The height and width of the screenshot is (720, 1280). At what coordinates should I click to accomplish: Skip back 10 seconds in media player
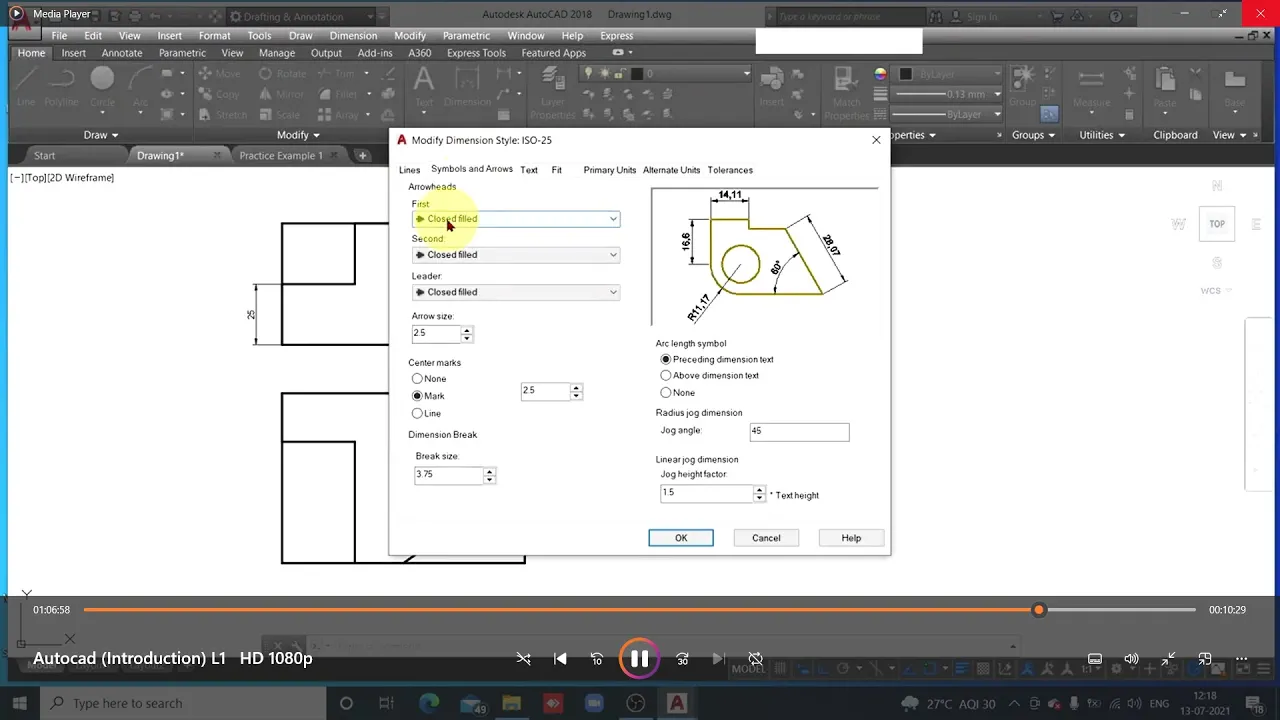point(597,659)
